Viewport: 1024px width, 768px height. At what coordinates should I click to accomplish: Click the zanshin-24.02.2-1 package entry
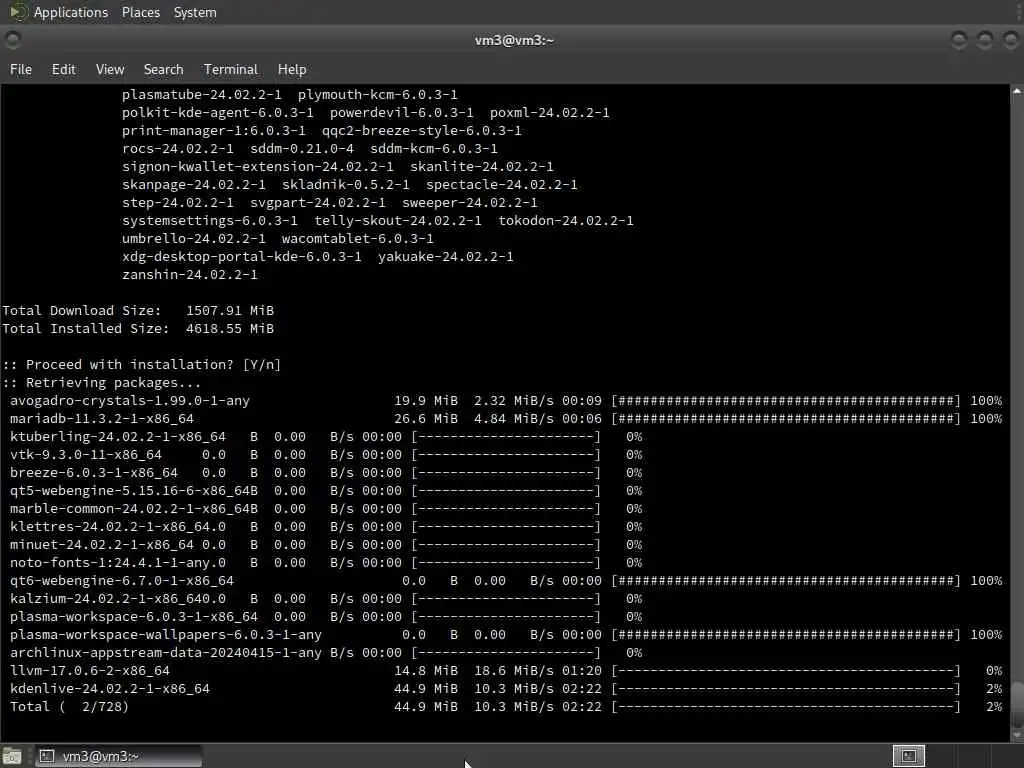pyautogui.click(x=189, y=274)
